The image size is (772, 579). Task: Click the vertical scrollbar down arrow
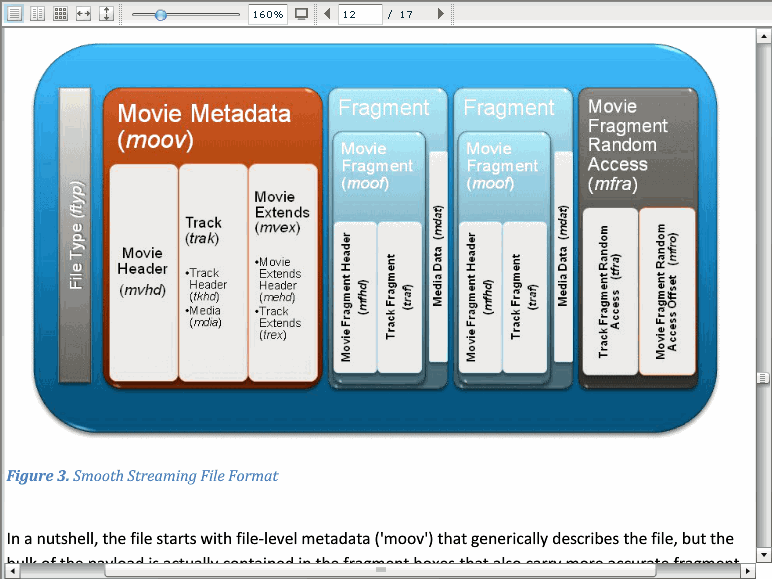pyautogui.click(x=764, y=554)
